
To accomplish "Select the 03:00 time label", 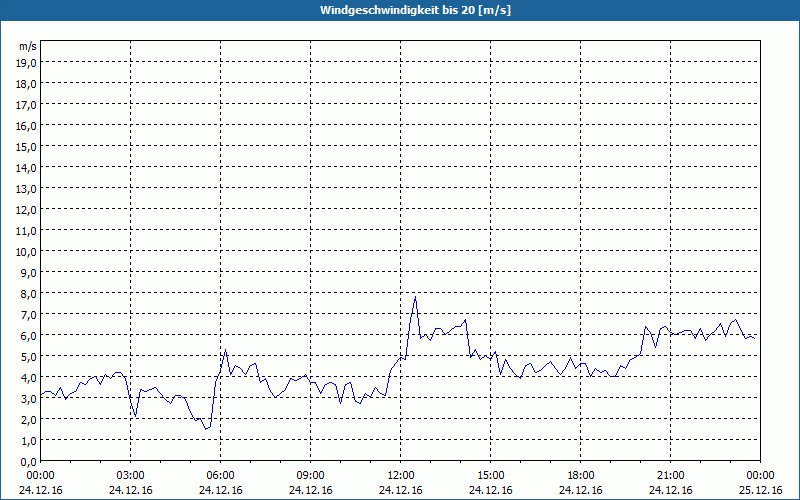I will 131,476.
